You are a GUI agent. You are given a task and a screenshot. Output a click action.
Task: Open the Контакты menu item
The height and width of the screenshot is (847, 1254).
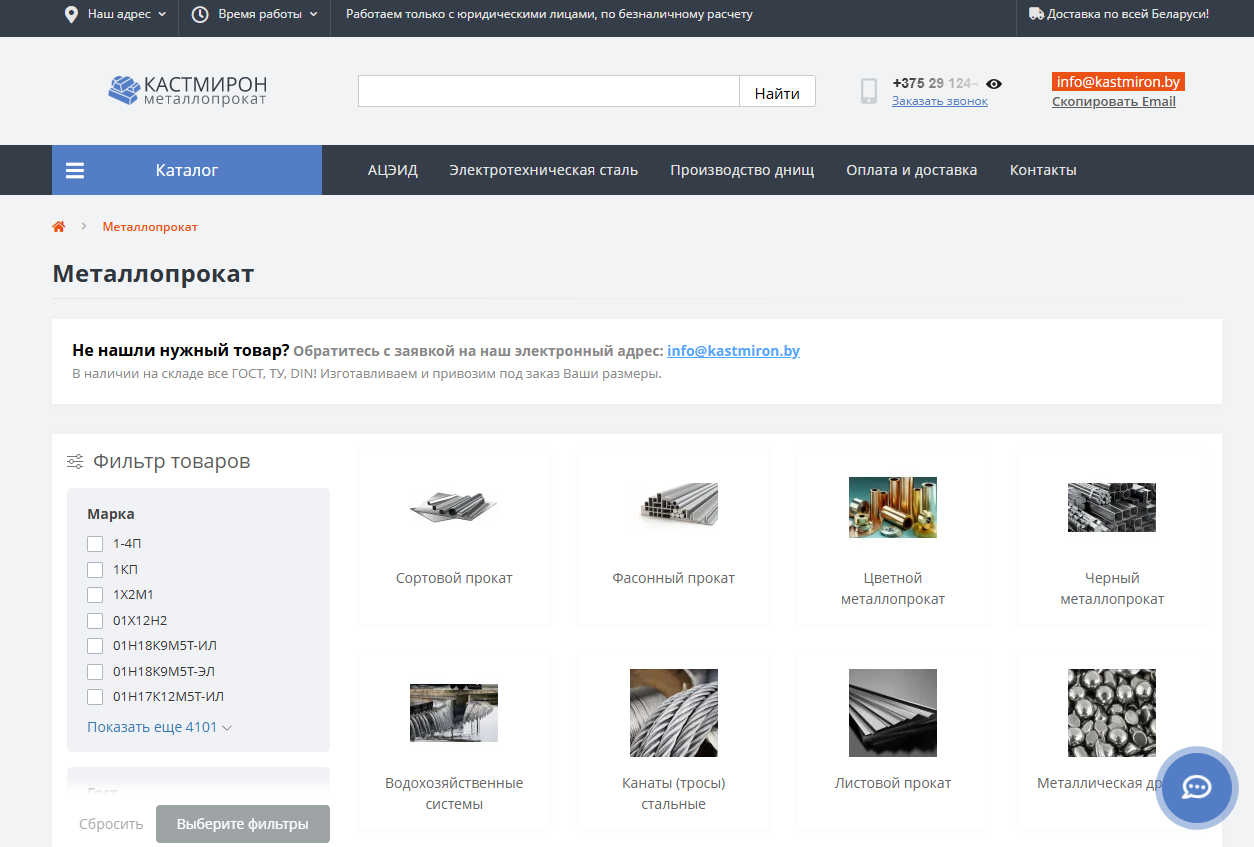[1043, 170]
